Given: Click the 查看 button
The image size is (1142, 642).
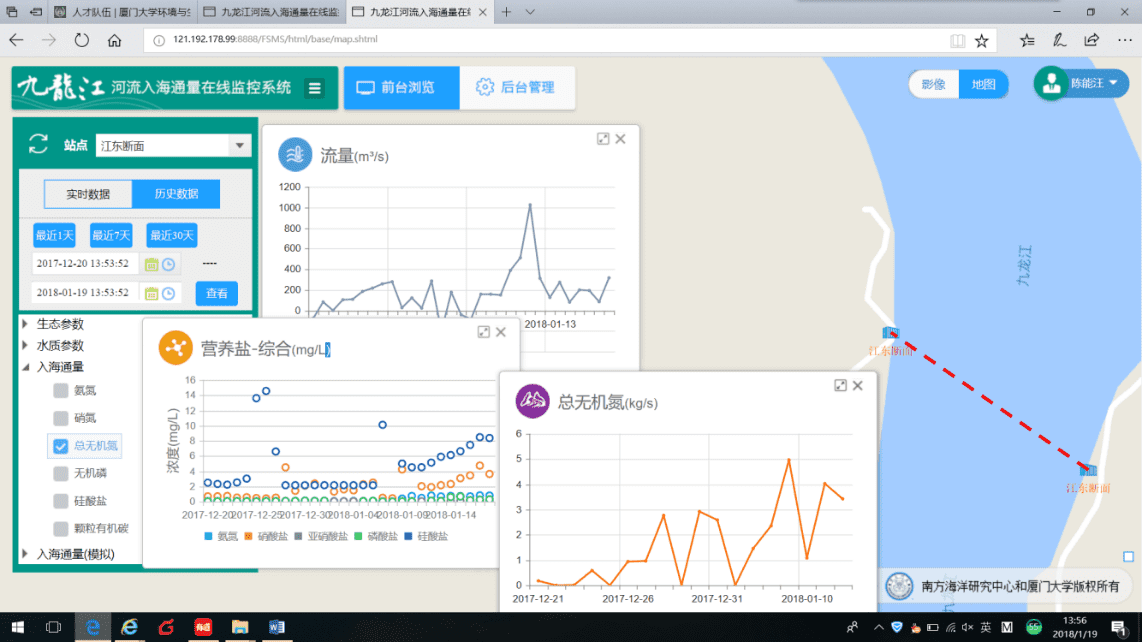Looking at the screenshot, I should point(216,293).
